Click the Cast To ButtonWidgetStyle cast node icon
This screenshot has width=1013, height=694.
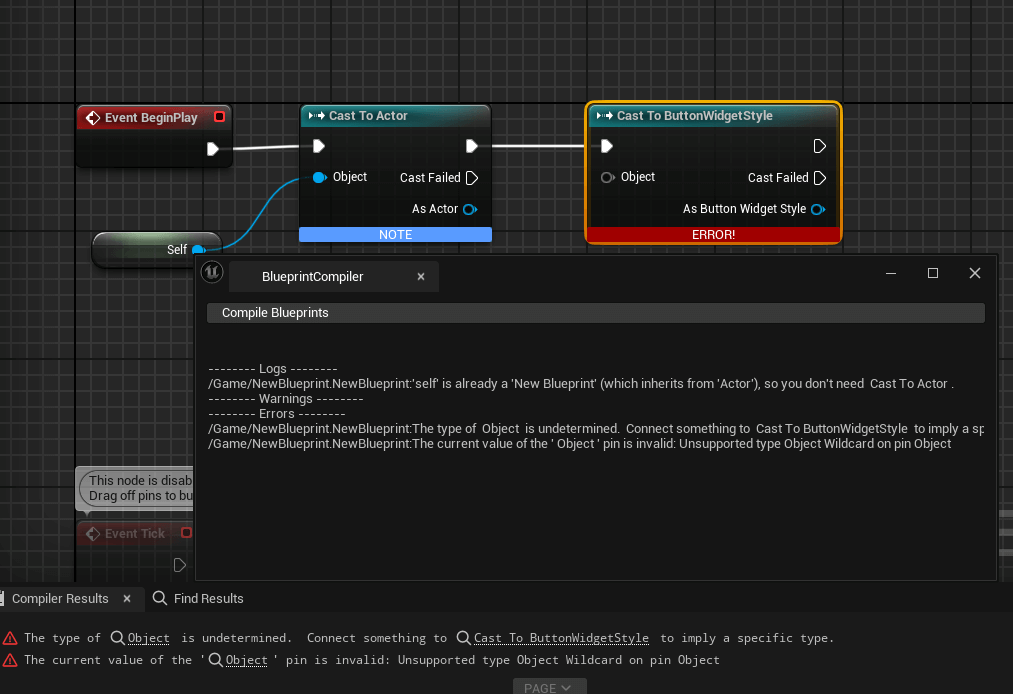coord(605,116)
